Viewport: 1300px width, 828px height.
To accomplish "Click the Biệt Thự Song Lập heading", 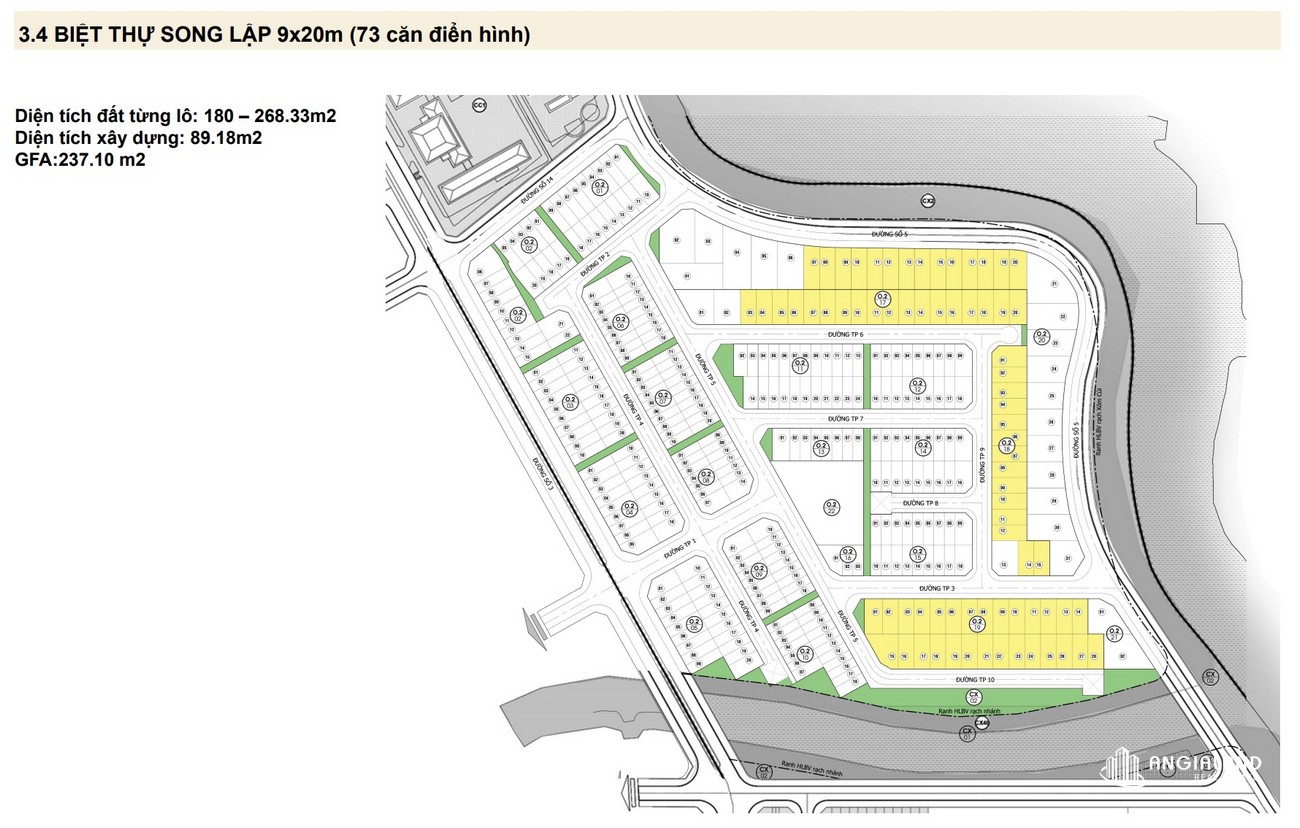I will [273, 36].
